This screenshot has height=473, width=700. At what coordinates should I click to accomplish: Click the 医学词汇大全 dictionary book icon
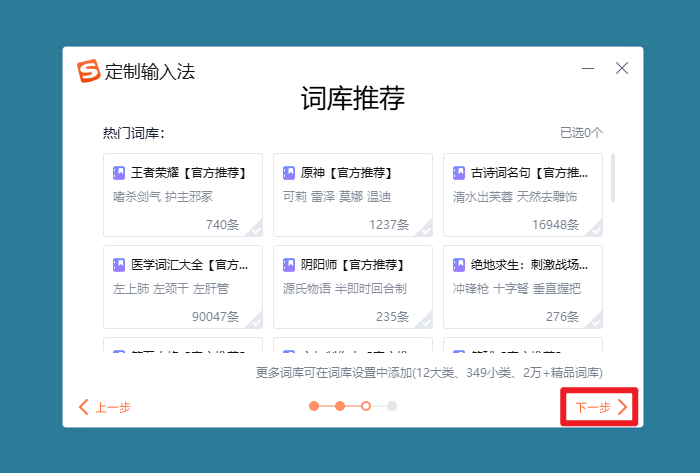(x=119, y=265)
